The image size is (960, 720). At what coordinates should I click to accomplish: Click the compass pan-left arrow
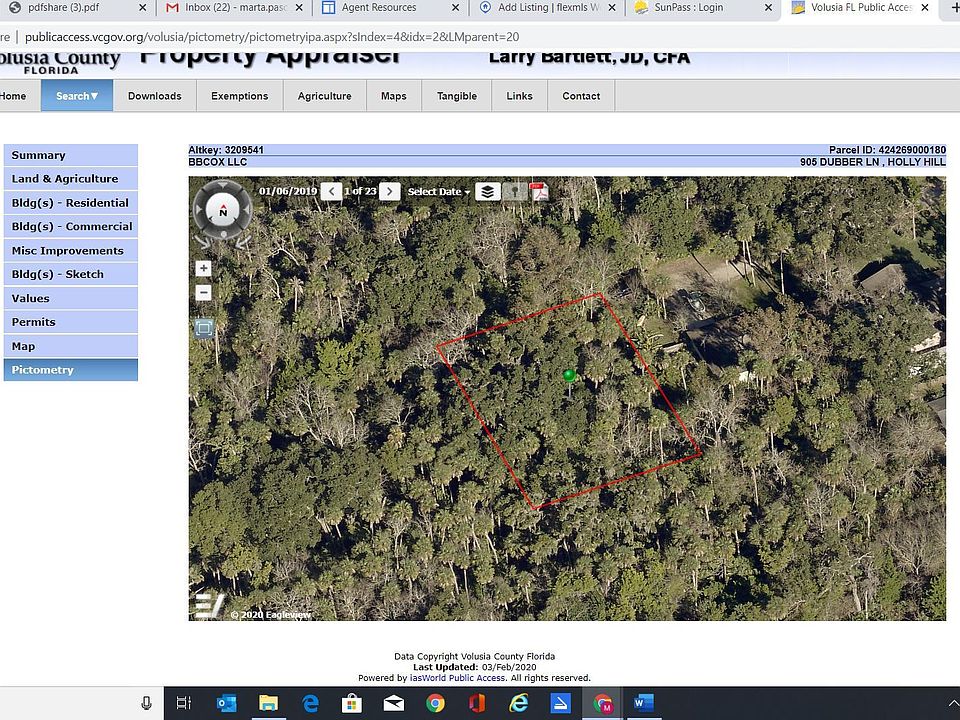[198, 210]
